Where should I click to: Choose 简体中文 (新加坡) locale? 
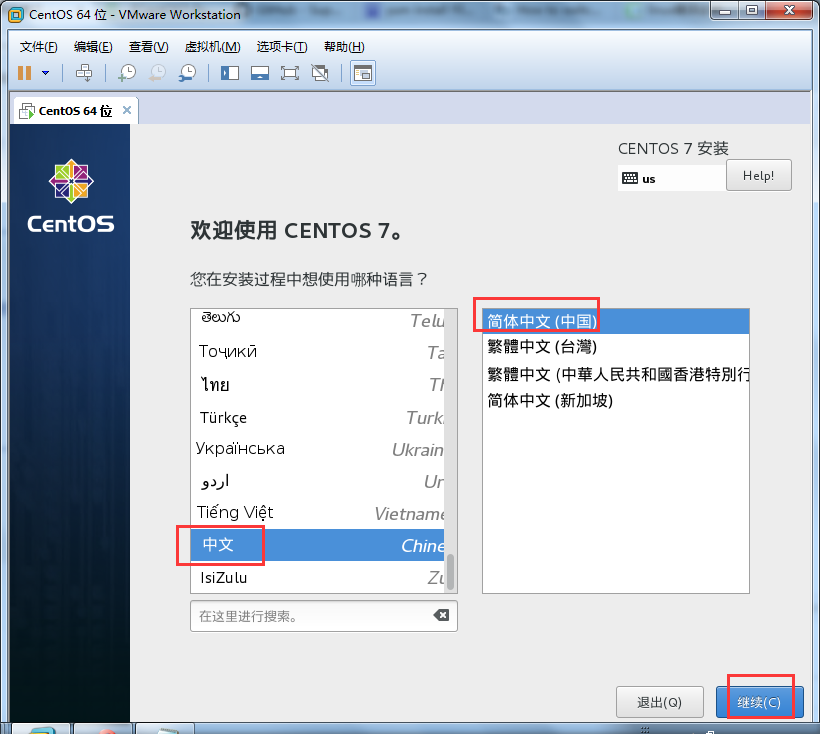[616, 400]
